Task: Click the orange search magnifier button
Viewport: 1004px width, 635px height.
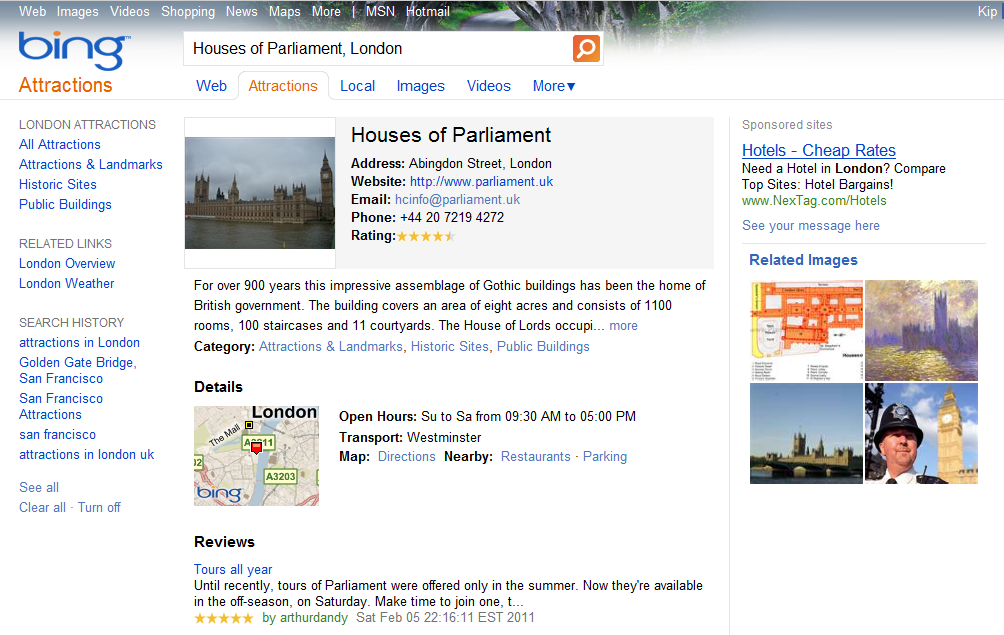Action: pyautogui.click(x=586, y=49)
